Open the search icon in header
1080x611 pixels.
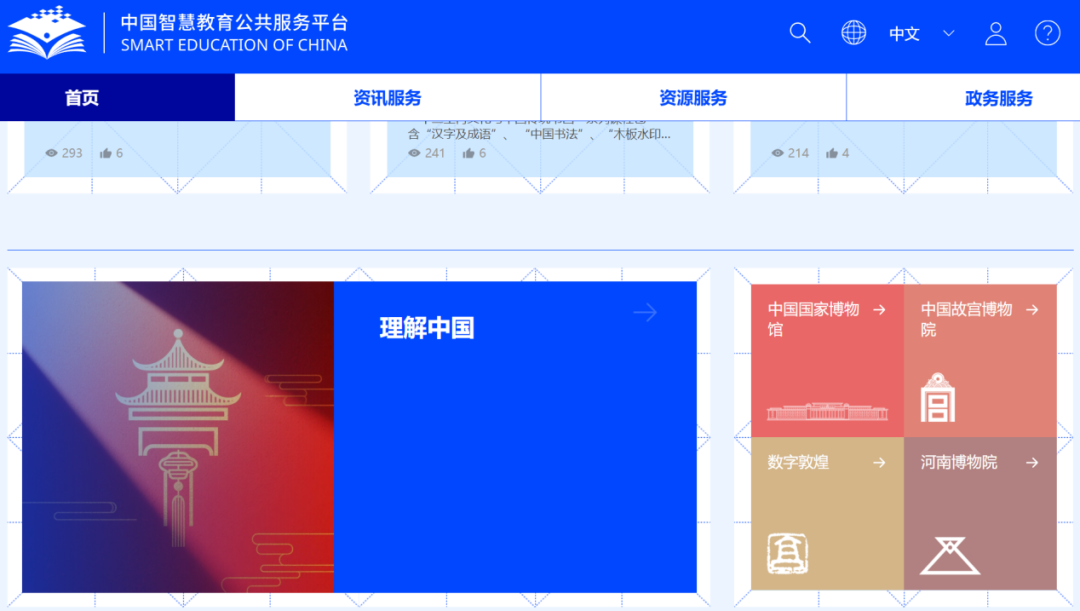[800, 33]
